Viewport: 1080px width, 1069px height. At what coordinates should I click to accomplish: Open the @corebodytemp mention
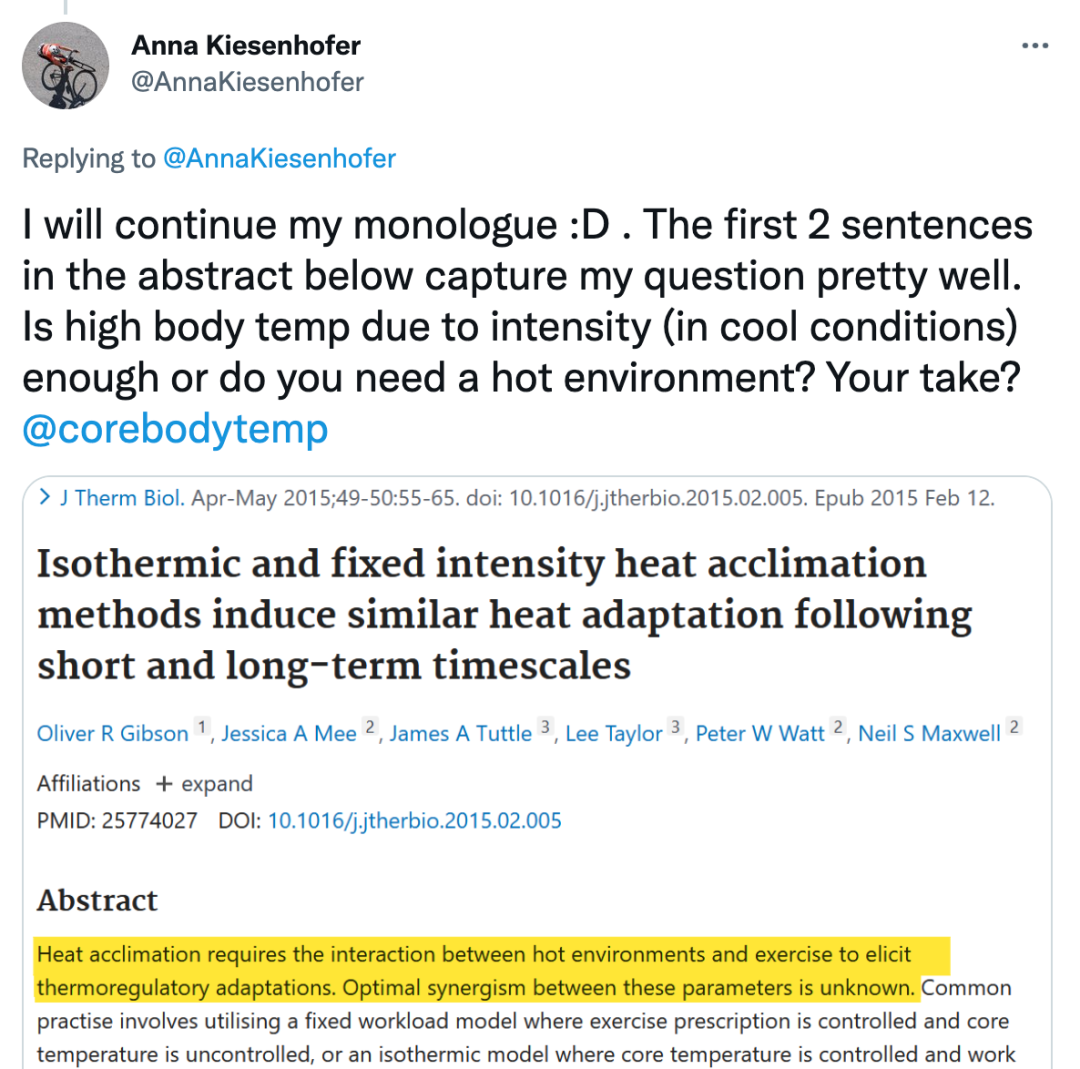175,428
